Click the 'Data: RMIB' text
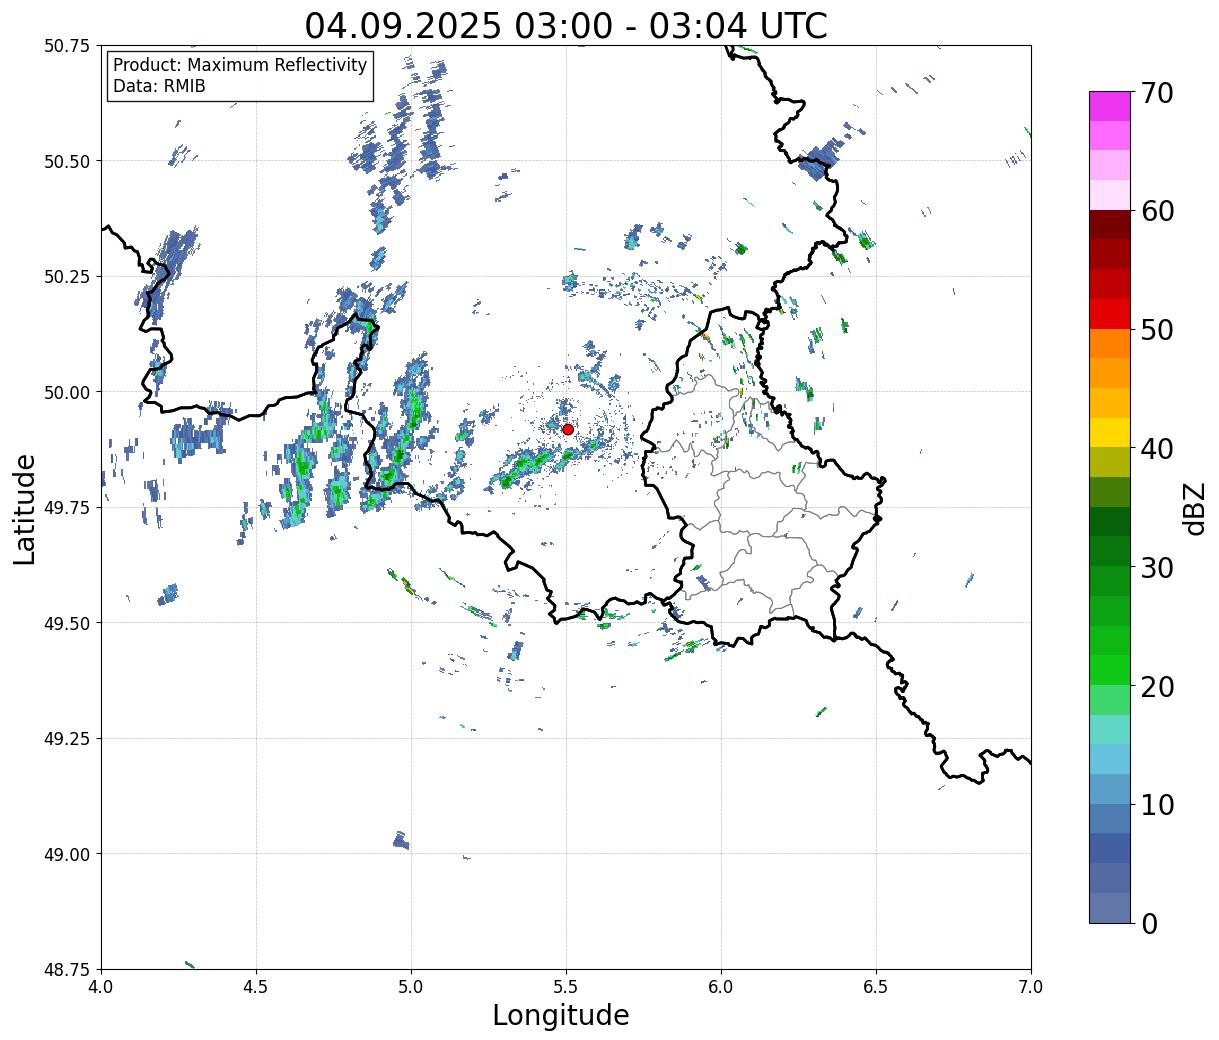 click(x=159, y=86)
